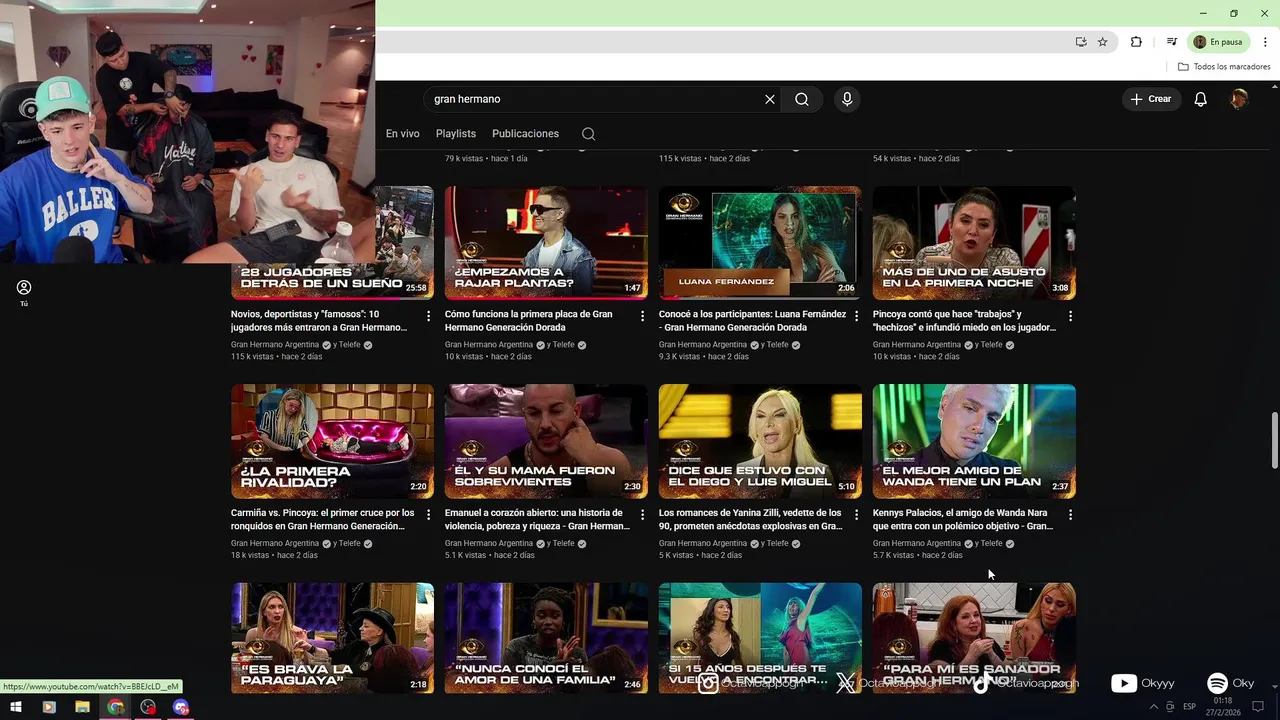Viewport: 1280px width, 720px height.
Task: Open options for 'Pincoya contó' video
Action: click(x=1071, y=316)
